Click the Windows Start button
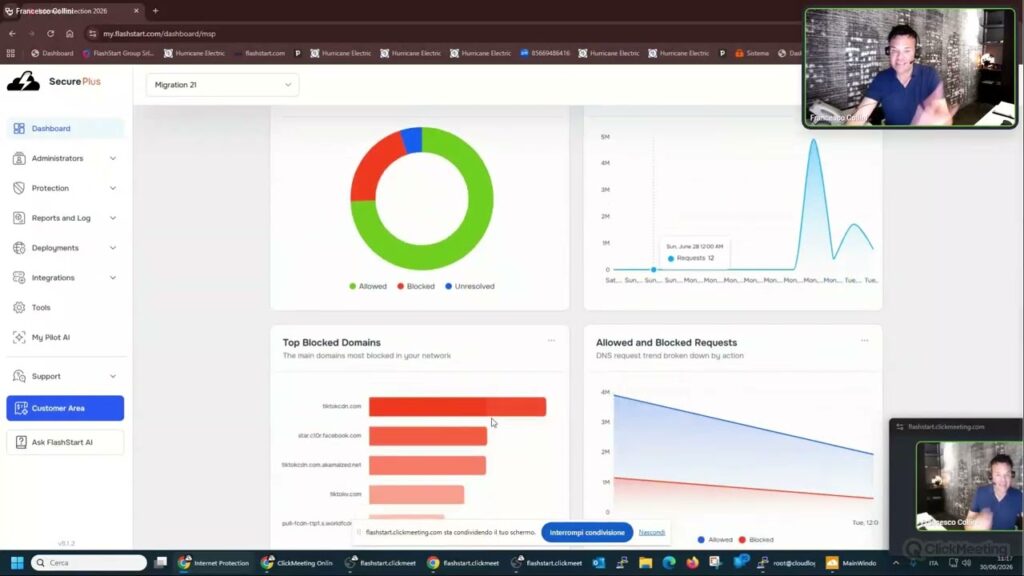 coord(18,563)
